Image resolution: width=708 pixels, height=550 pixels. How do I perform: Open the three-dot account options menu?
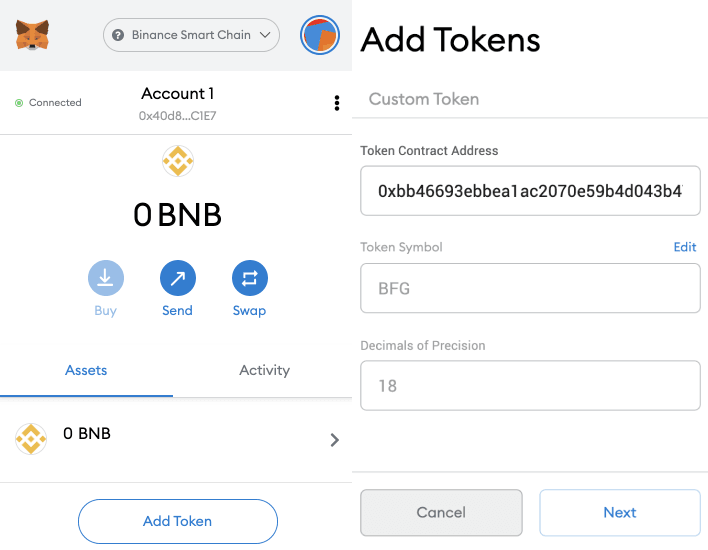(337, 103)
